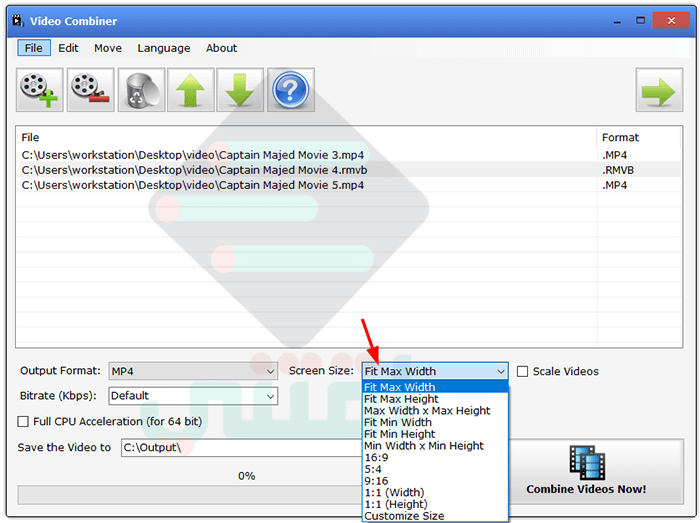This screenshot has width=700, height=523.
Task: Select Captain Majed Movie 3.mp4 row
Action: (349, 155)
